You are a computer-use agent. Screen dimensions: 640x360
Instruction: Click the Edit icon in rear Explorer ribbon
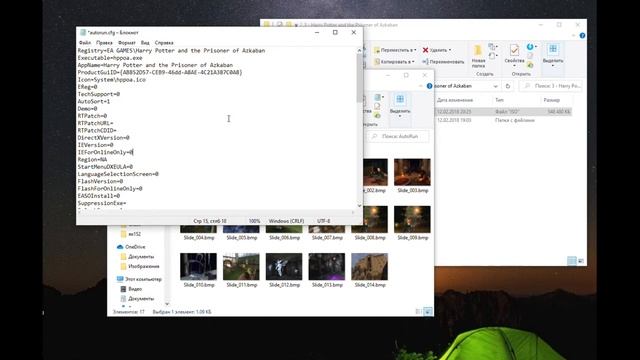click(x=530, y=56)
